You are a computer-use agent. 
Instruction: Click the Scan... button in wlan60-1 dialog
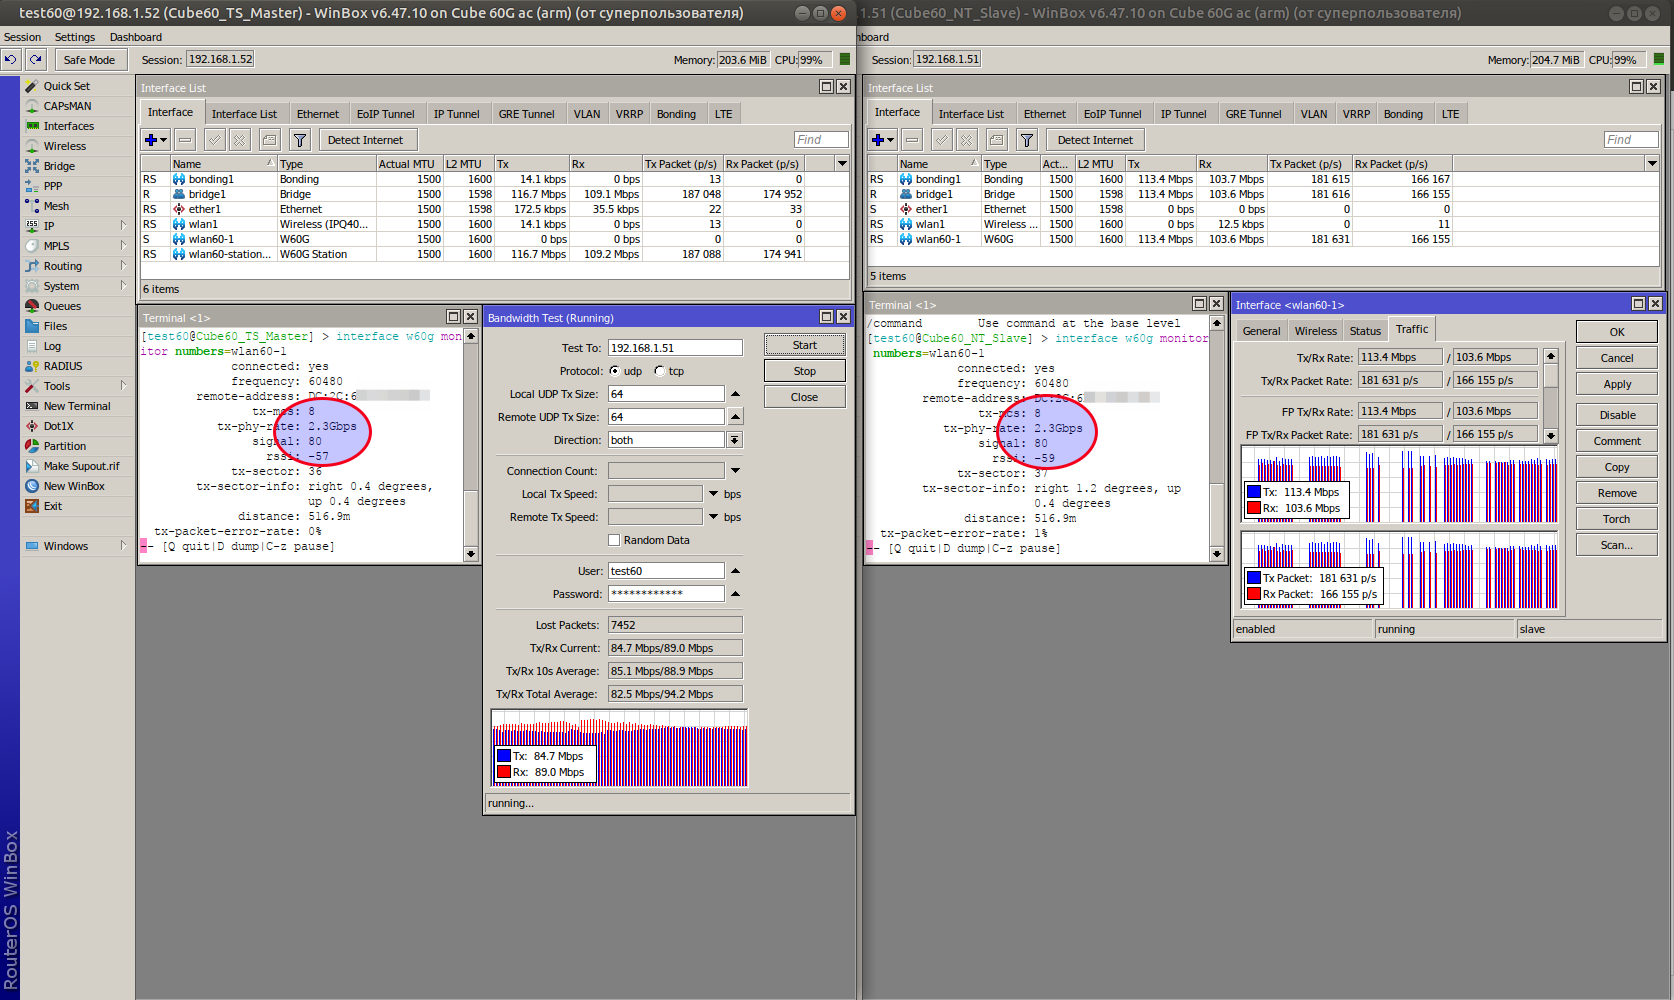pos(1617,545)
